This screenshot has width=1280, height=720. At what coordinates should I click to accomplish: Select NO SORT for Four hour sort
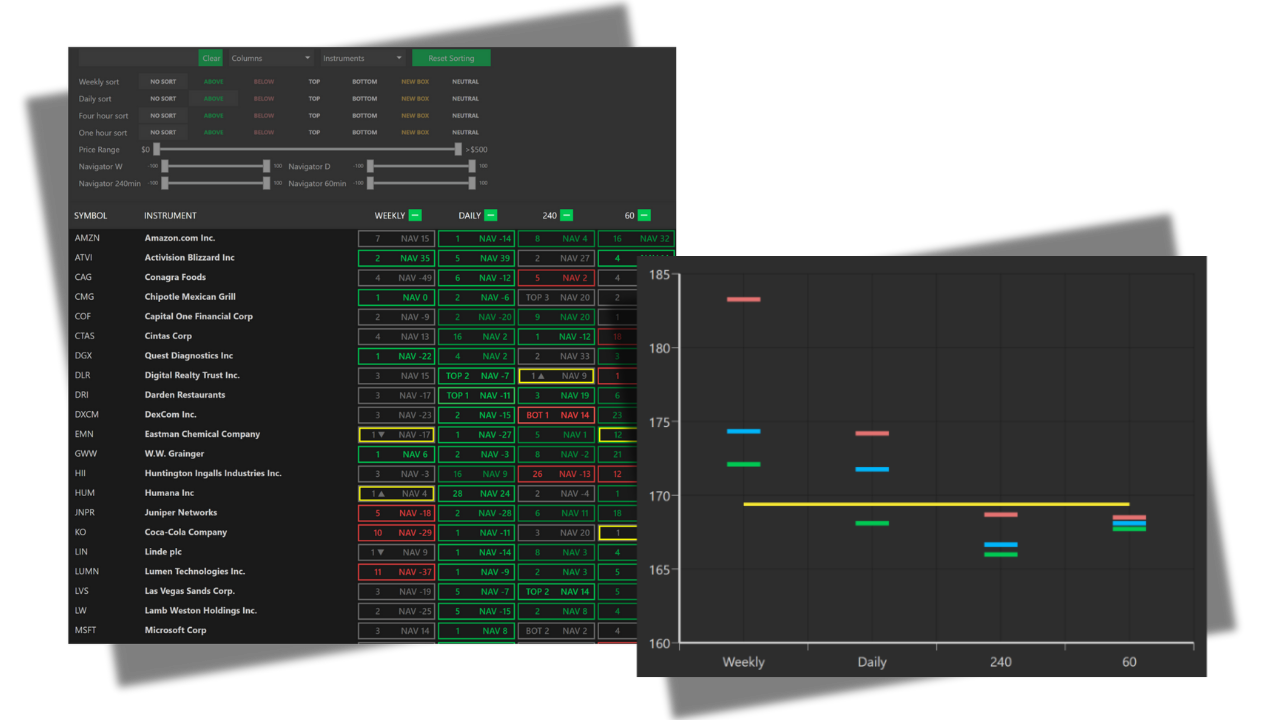163,116
